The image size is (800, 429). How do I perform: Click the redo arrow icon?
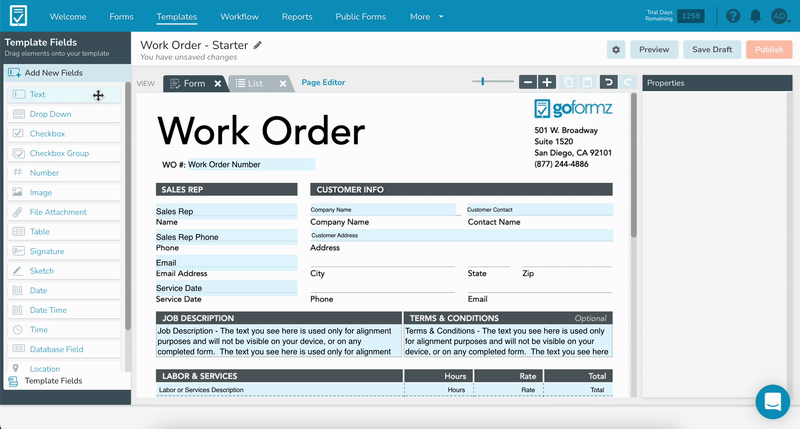click(628, 82)
